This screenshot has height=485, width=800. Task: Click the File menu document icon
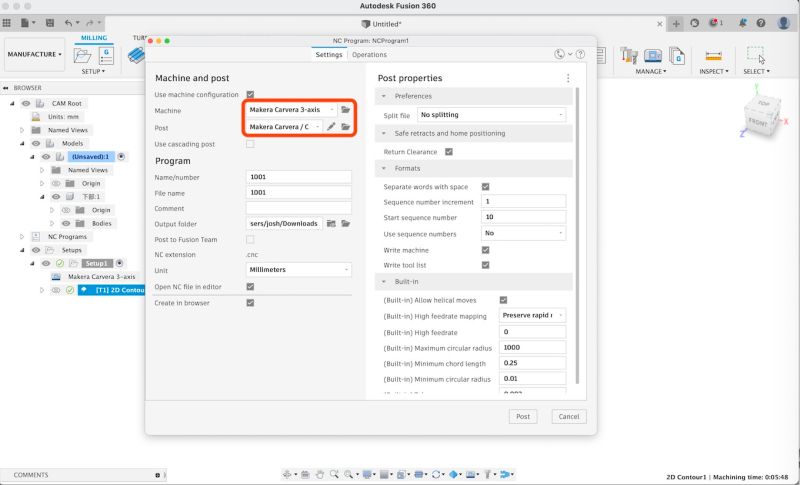tap(24, 23)
